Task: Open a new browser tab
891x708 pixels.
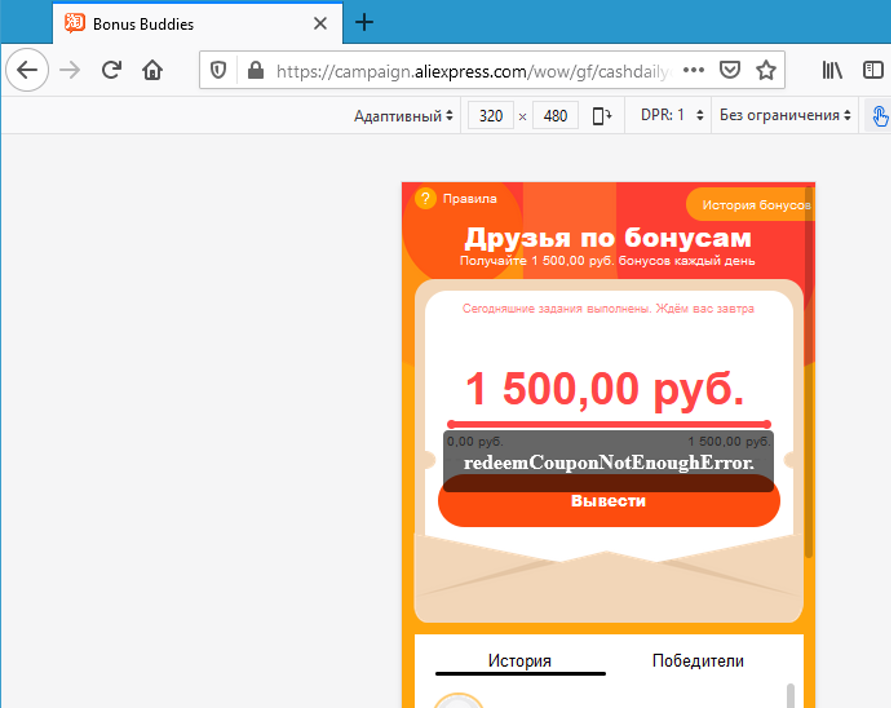Action: pos(364,23)
